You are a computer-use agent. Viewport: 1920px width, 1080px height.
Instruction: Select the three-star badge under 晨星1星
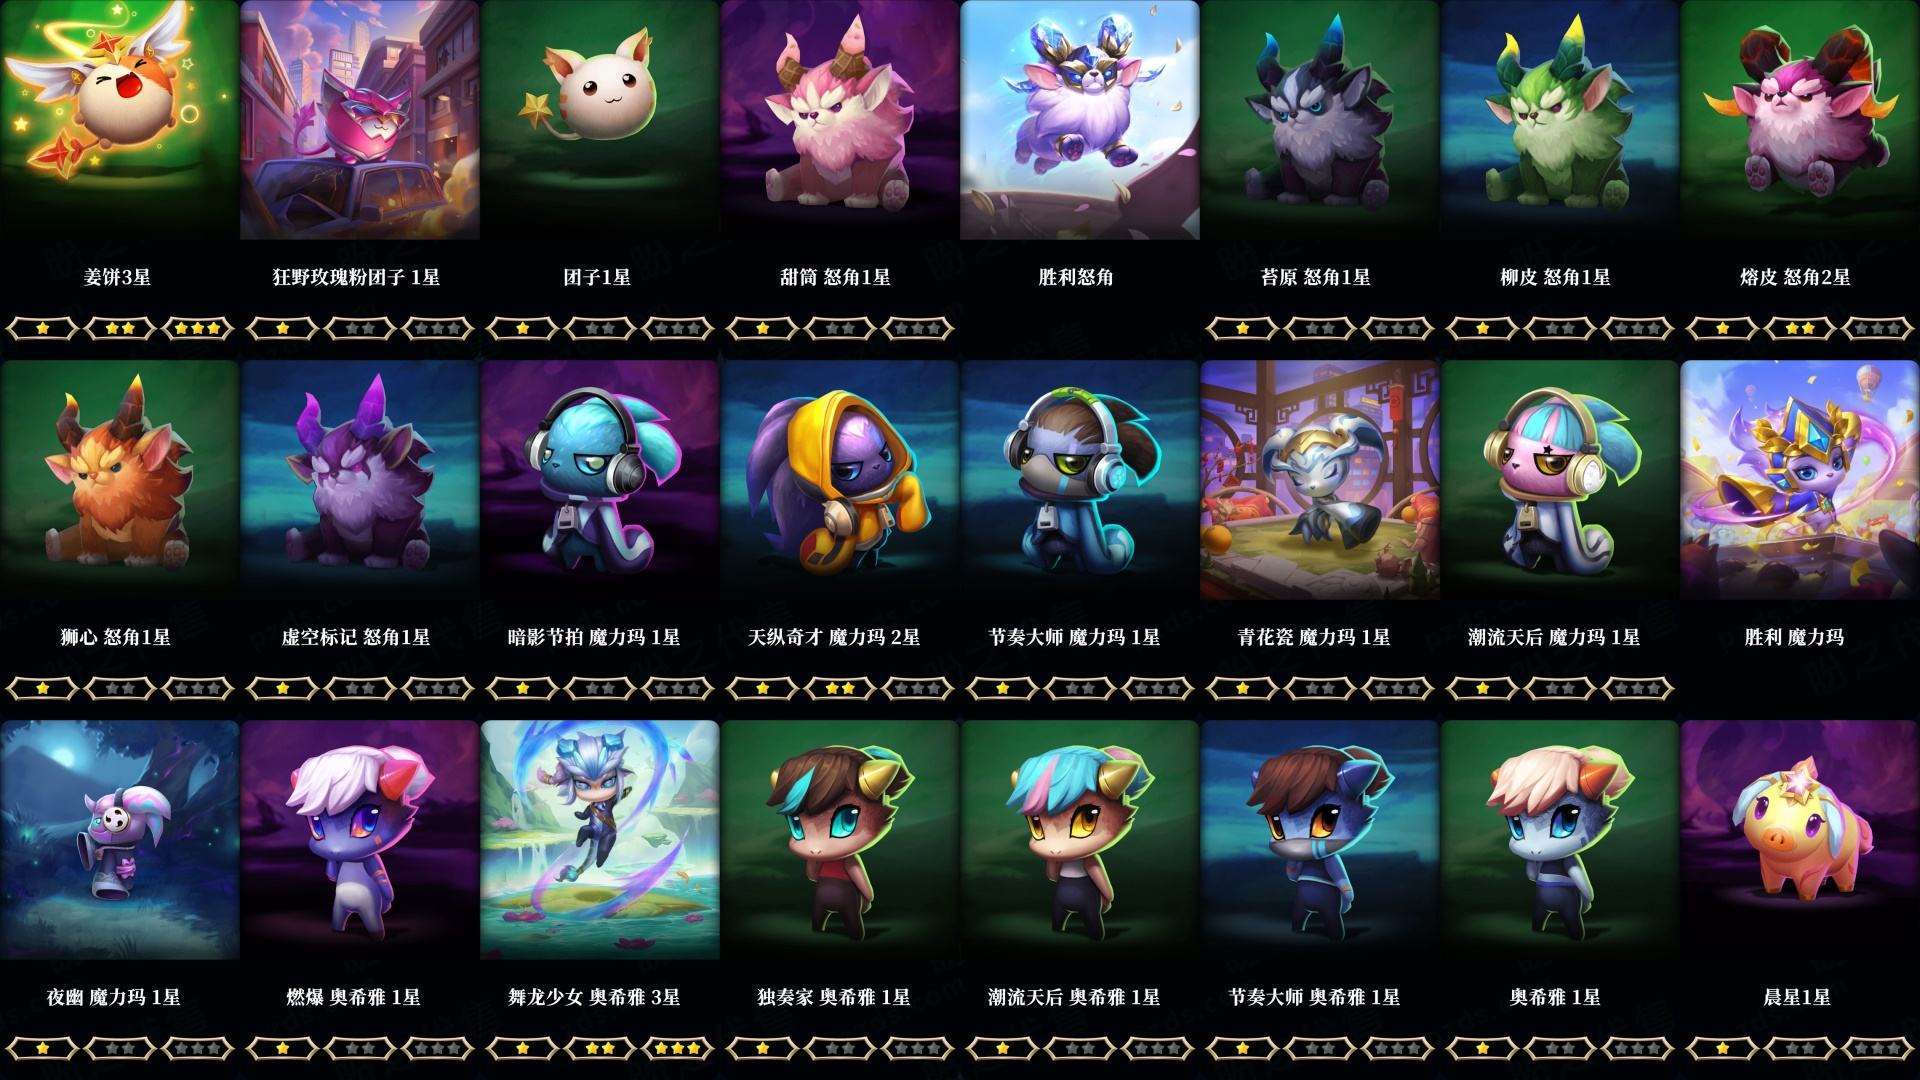pos(1878,1048)
